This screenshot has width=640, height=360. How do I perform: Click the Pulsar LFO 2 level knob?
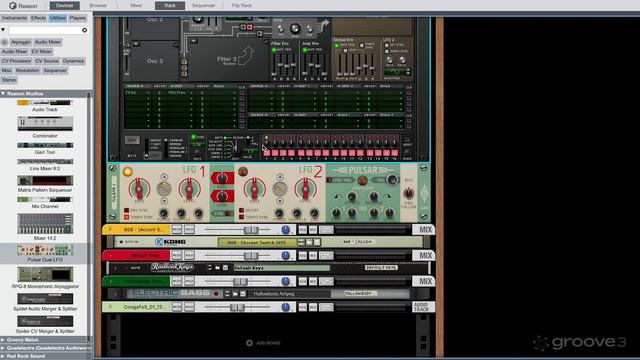click(x=305, y=189)
